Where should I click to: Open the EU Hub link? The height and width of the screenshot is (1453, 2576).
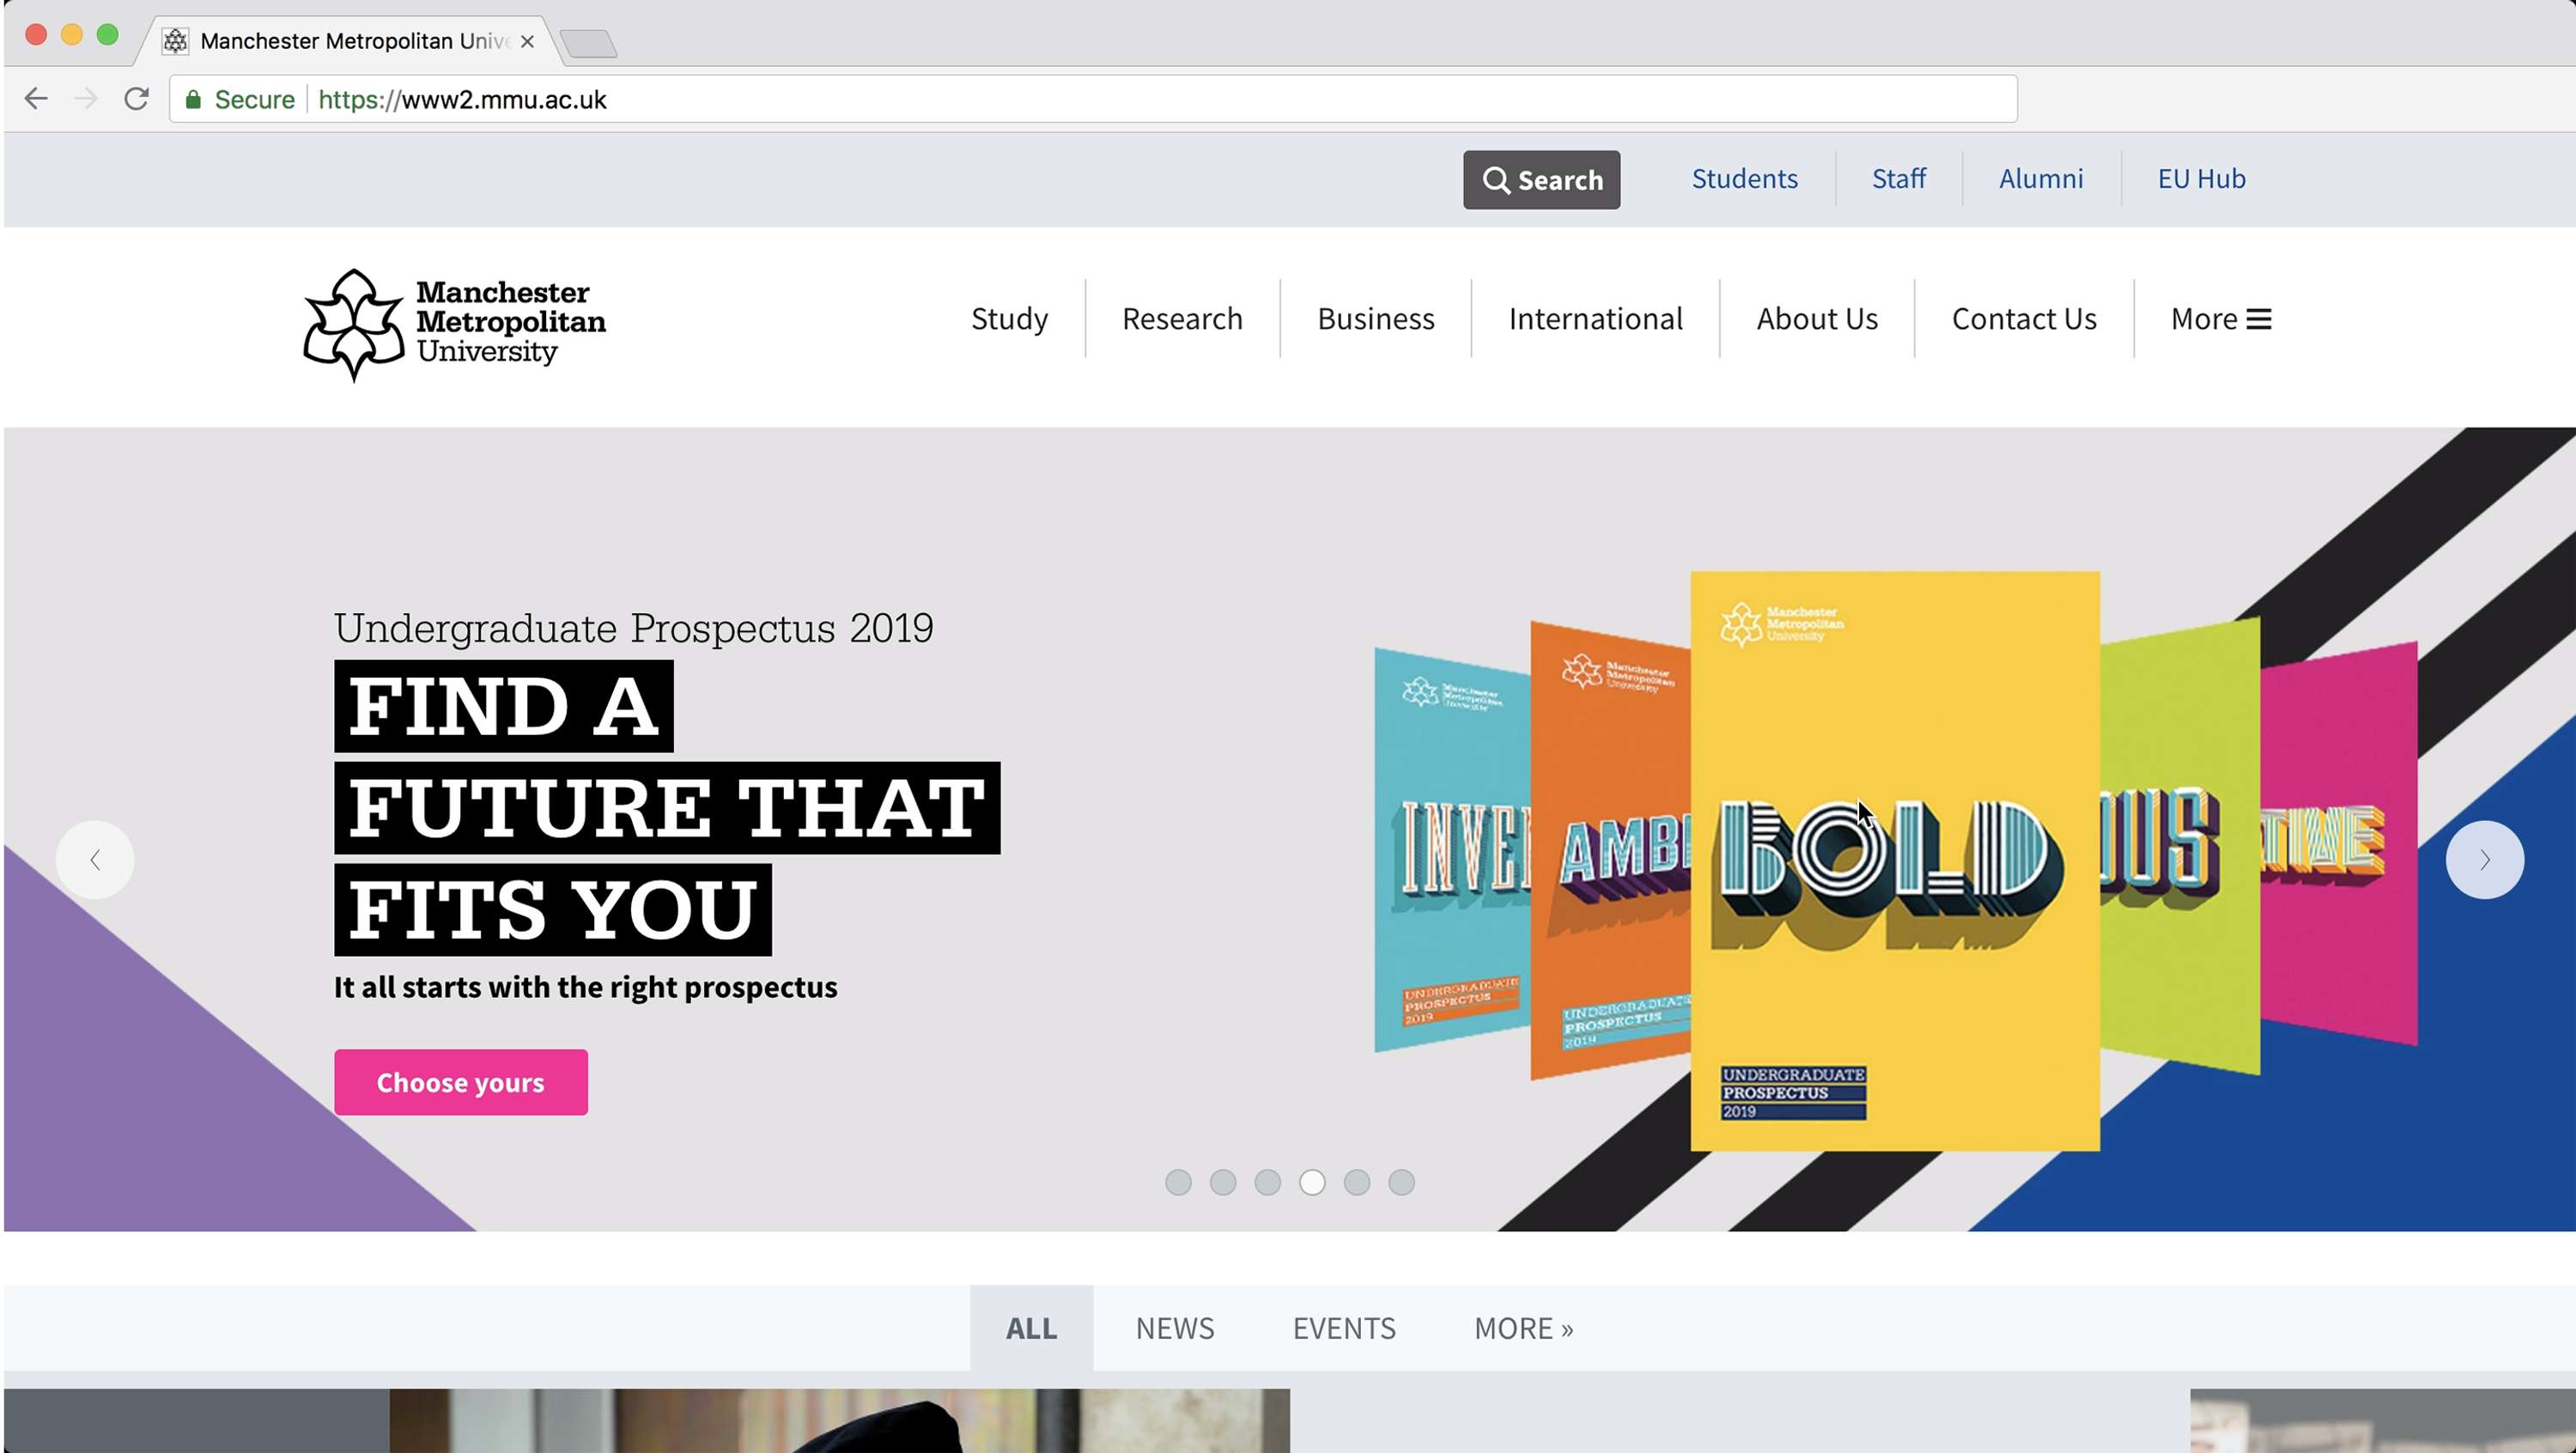tap(2201, 179)
